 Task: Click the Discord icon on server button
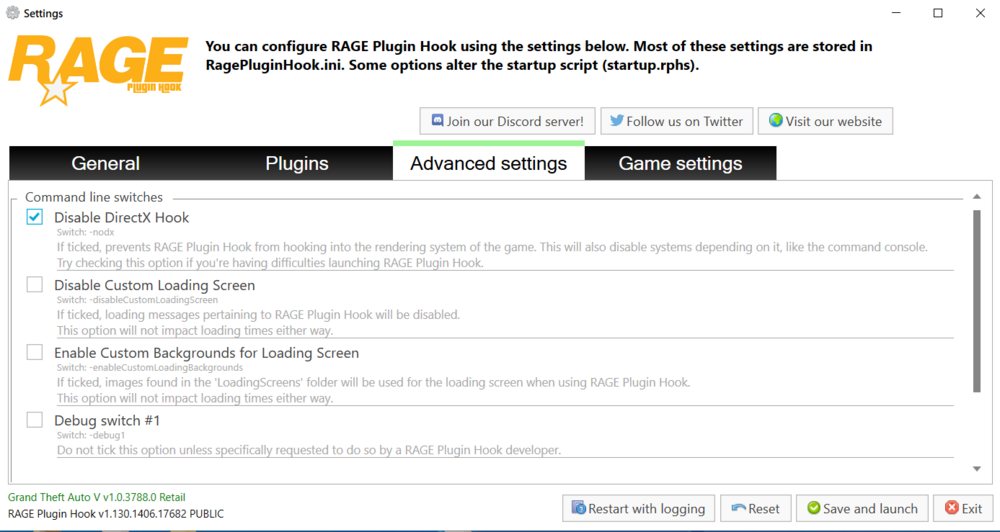[x=438, y=121]
